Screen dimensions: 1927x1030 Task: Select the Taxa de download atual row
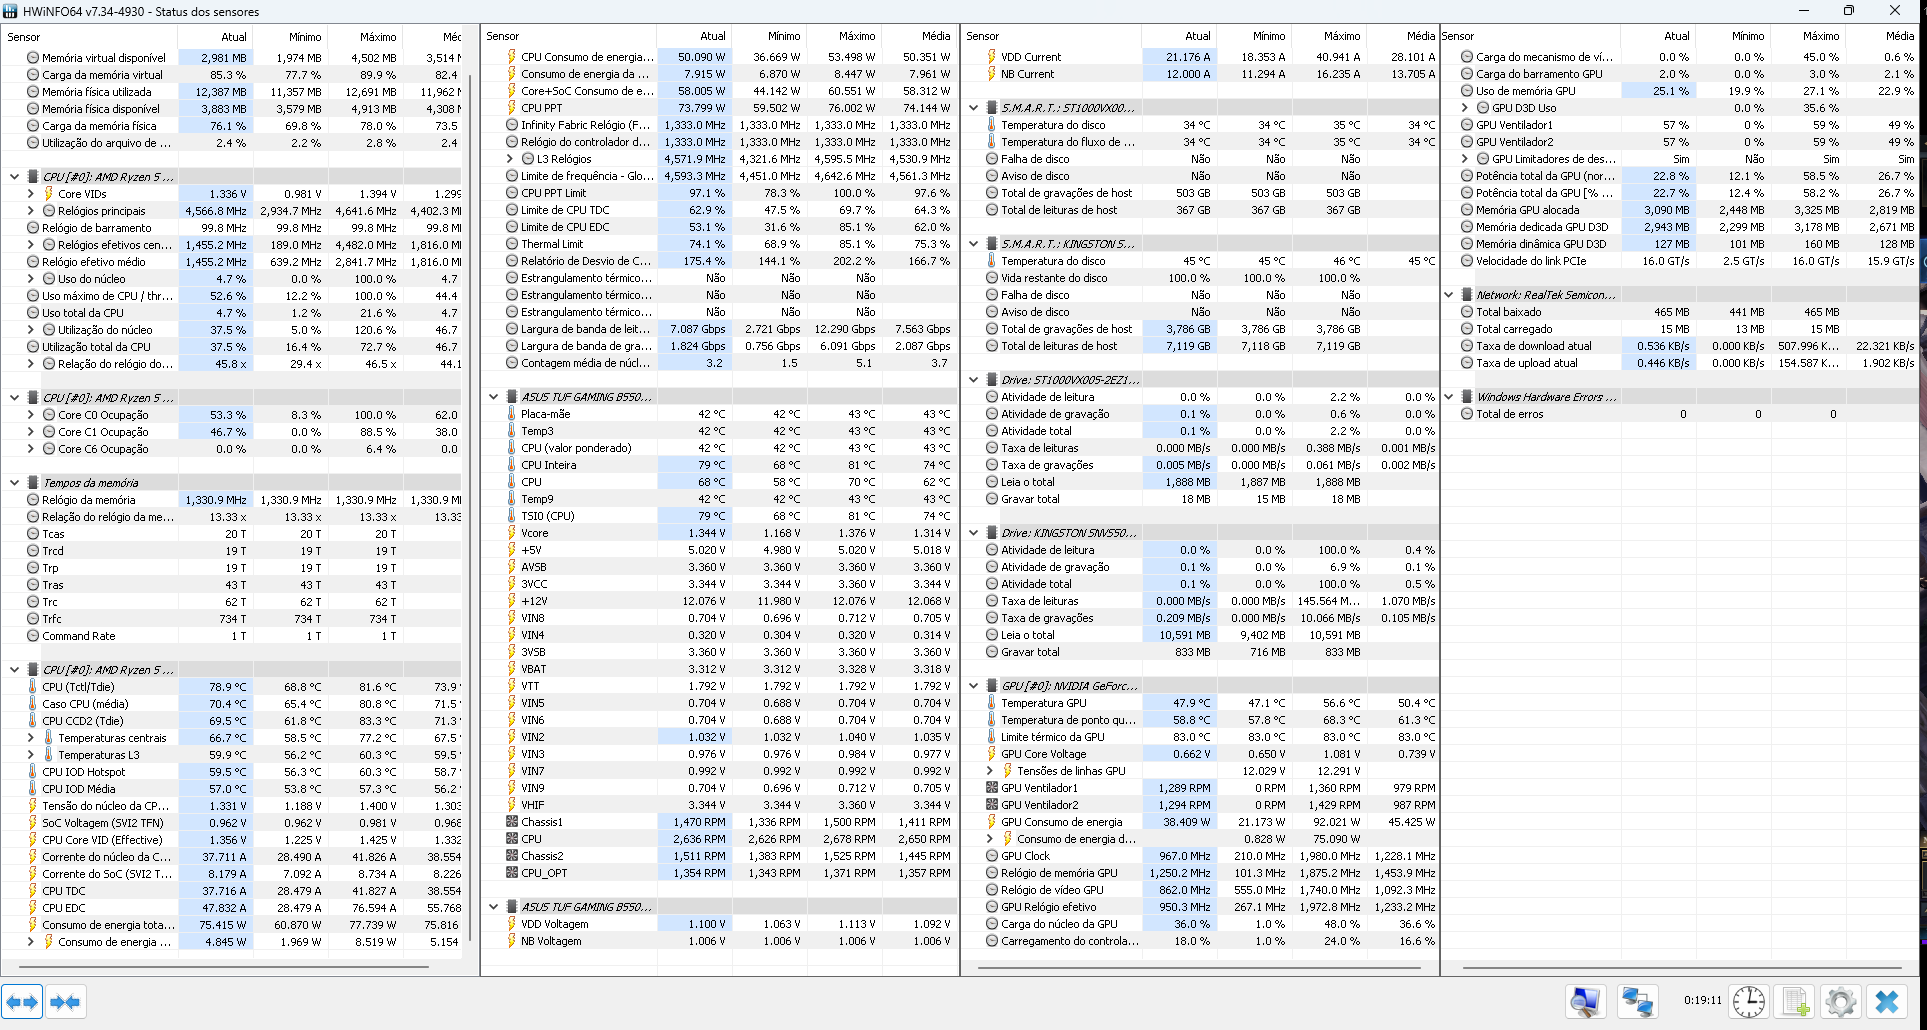click(x=1680, y=346)
